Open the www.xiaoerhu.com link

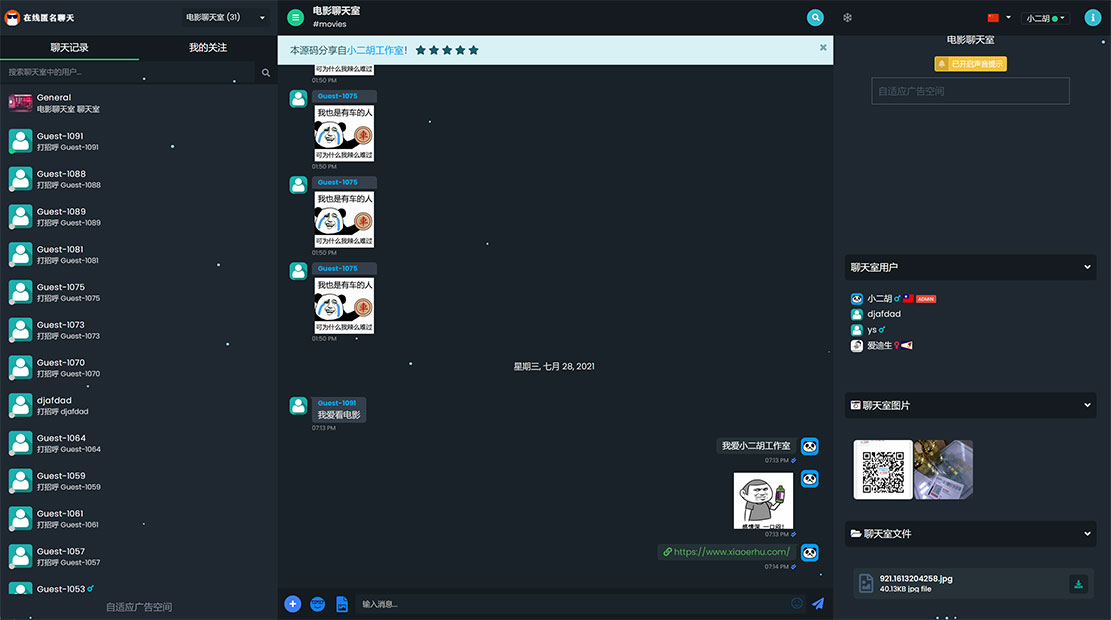pos(731,552)
